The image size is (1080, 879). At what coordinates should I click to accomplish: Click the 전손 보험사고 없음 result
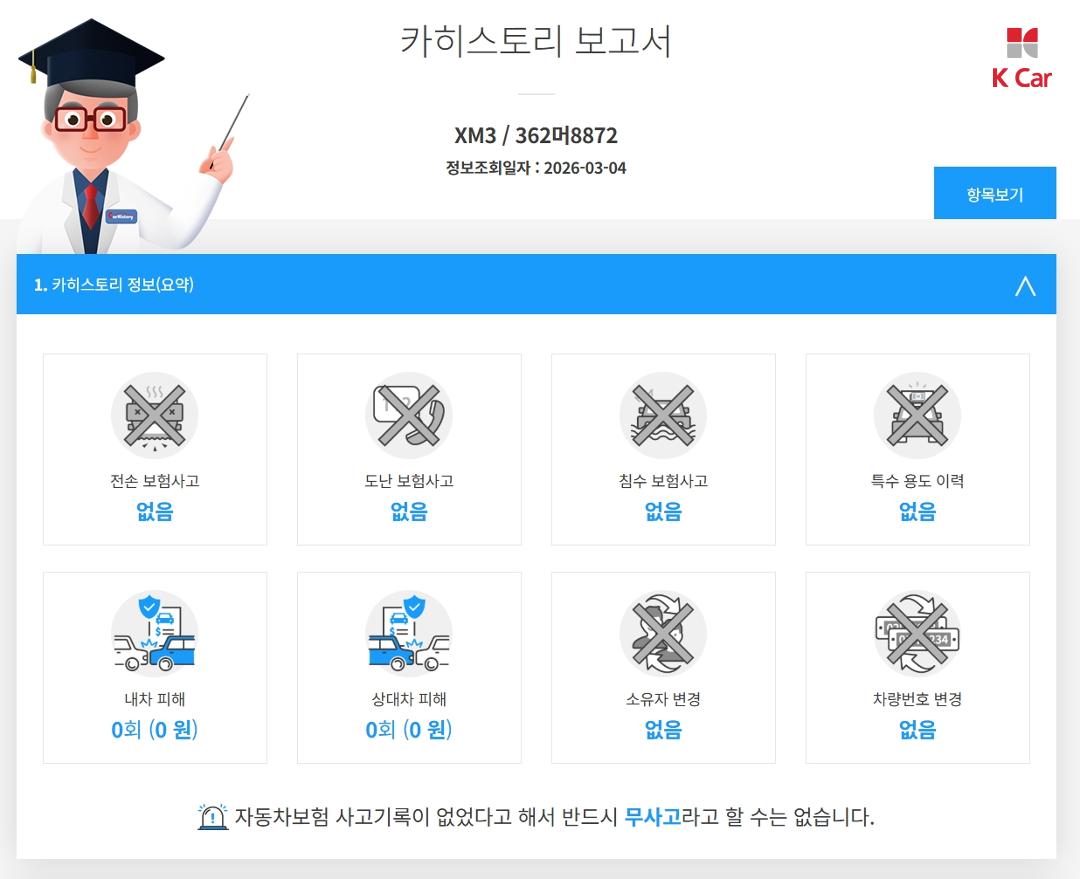[154, 511]
